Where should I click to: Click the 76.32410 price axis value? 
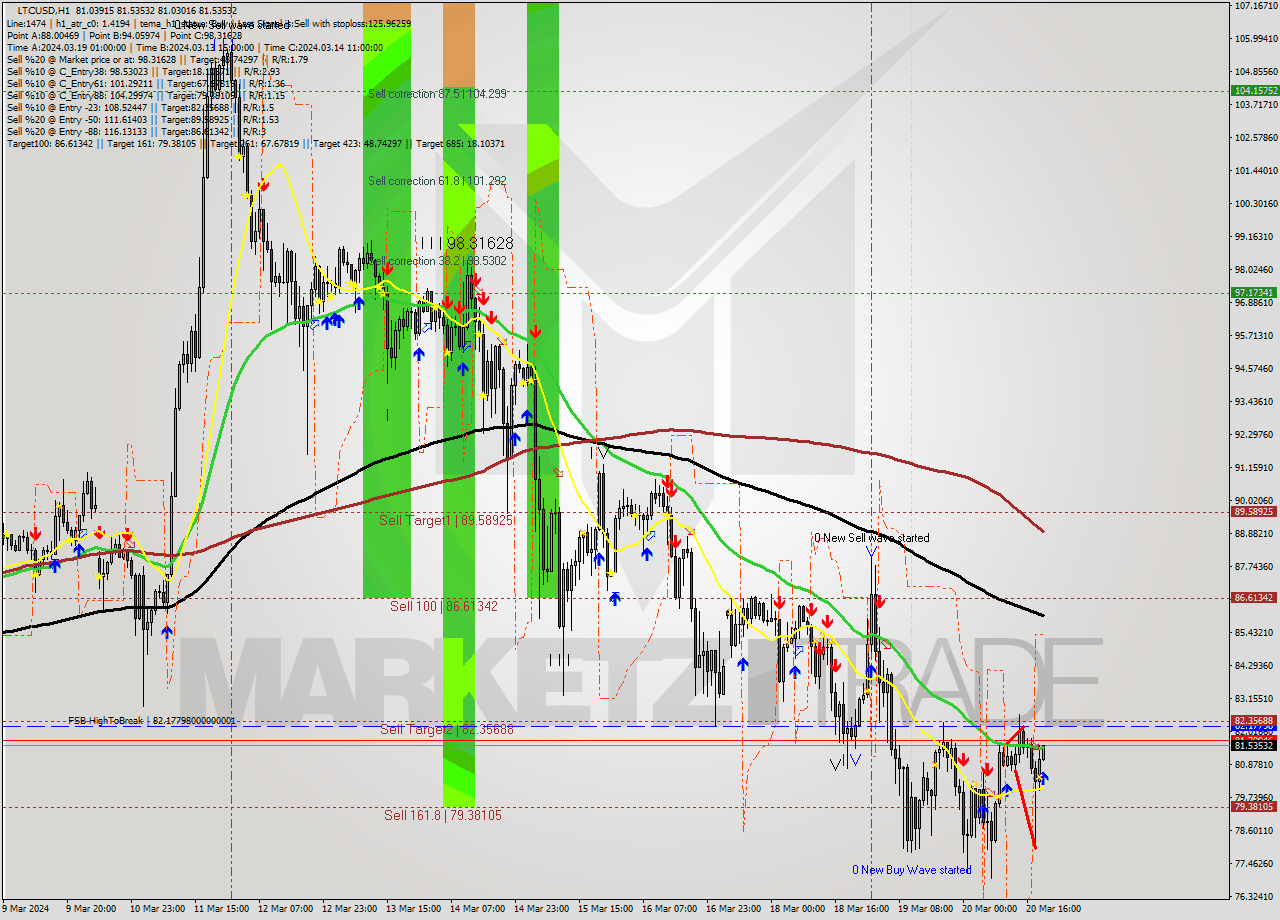click(x=1256, y=896)
